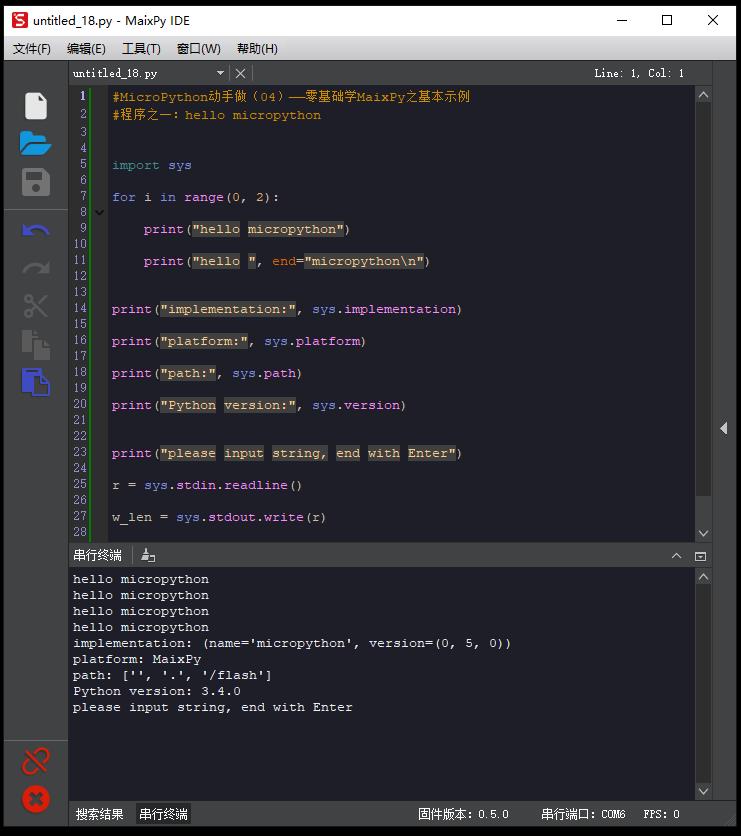Image resolution: width=741 pixels, height=836 pixels.
Task: Create a new file with the blank page icon
Action: click(36, 106)
